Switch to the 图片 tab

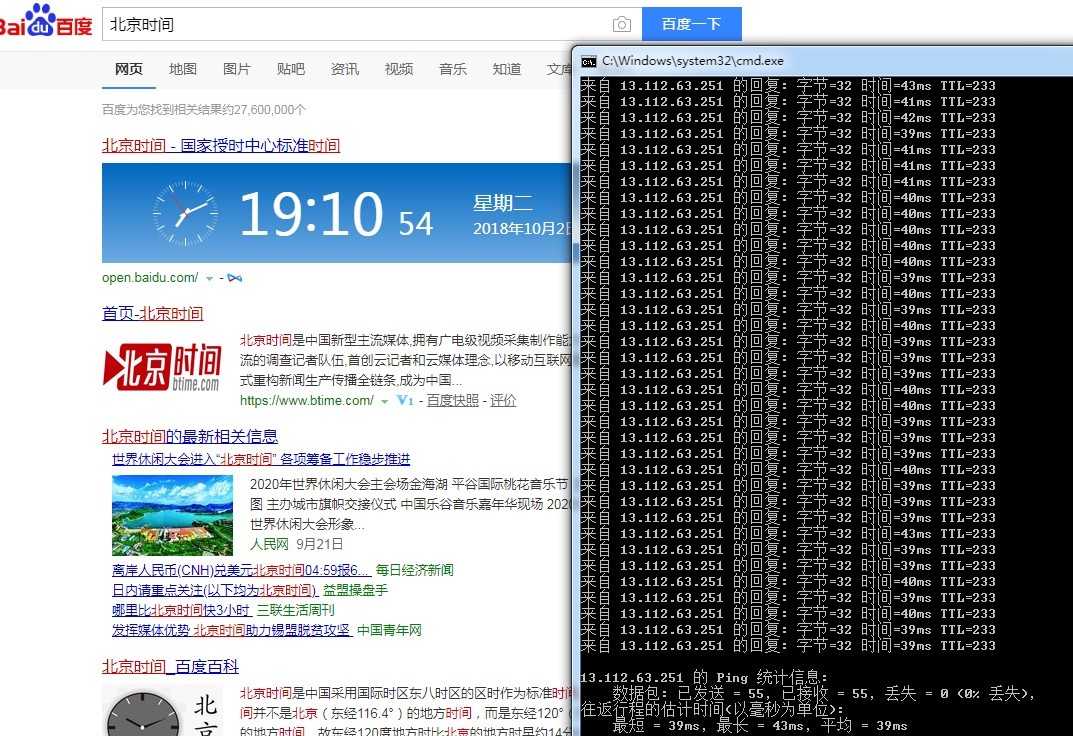pos(237,69)
